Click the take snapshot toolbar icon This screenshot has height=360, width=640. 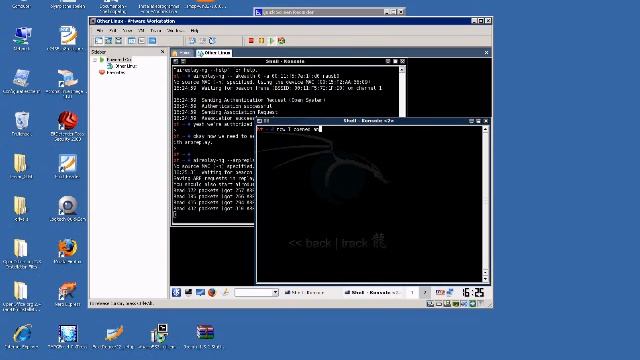click(x=192, y=40)
